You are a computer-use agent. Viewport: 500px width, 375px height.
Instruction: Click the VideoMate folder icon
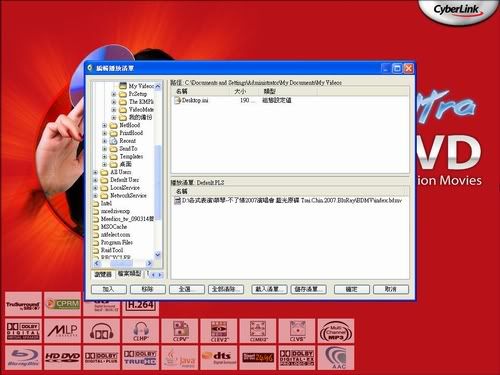tap(123, 109)
